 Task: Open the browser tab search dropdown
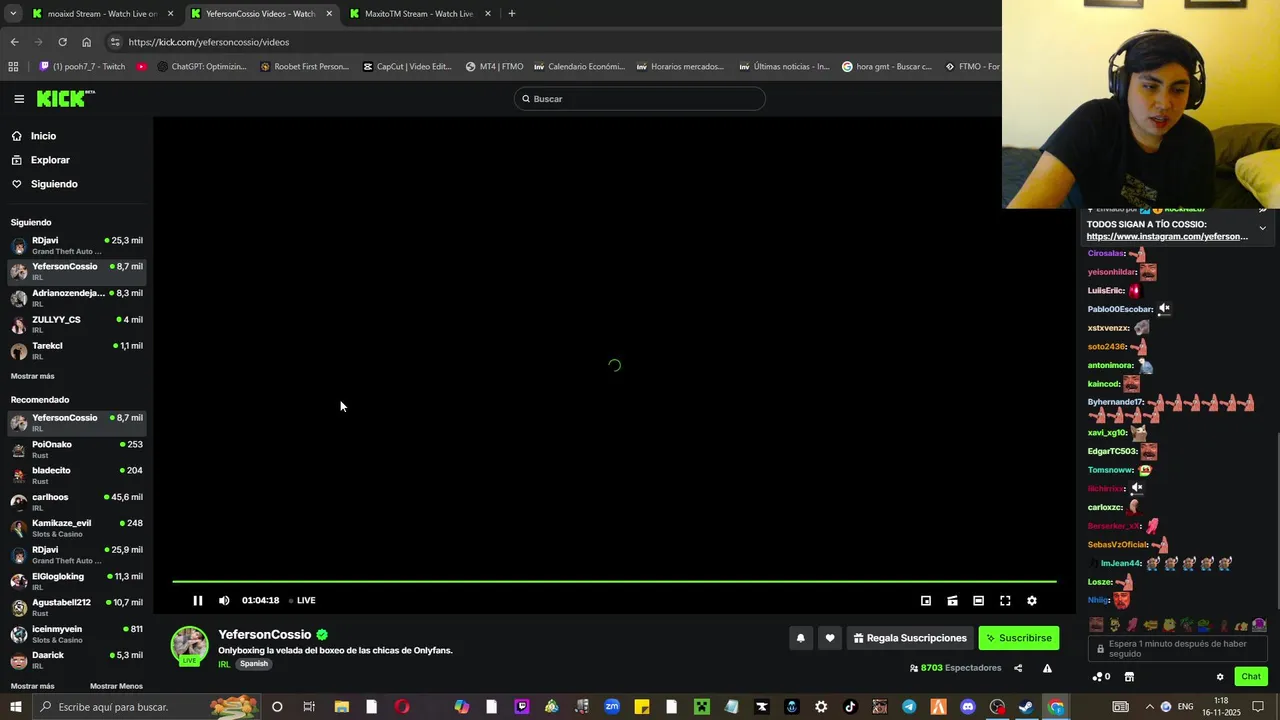pyautogui.click(x=13, y=14)
